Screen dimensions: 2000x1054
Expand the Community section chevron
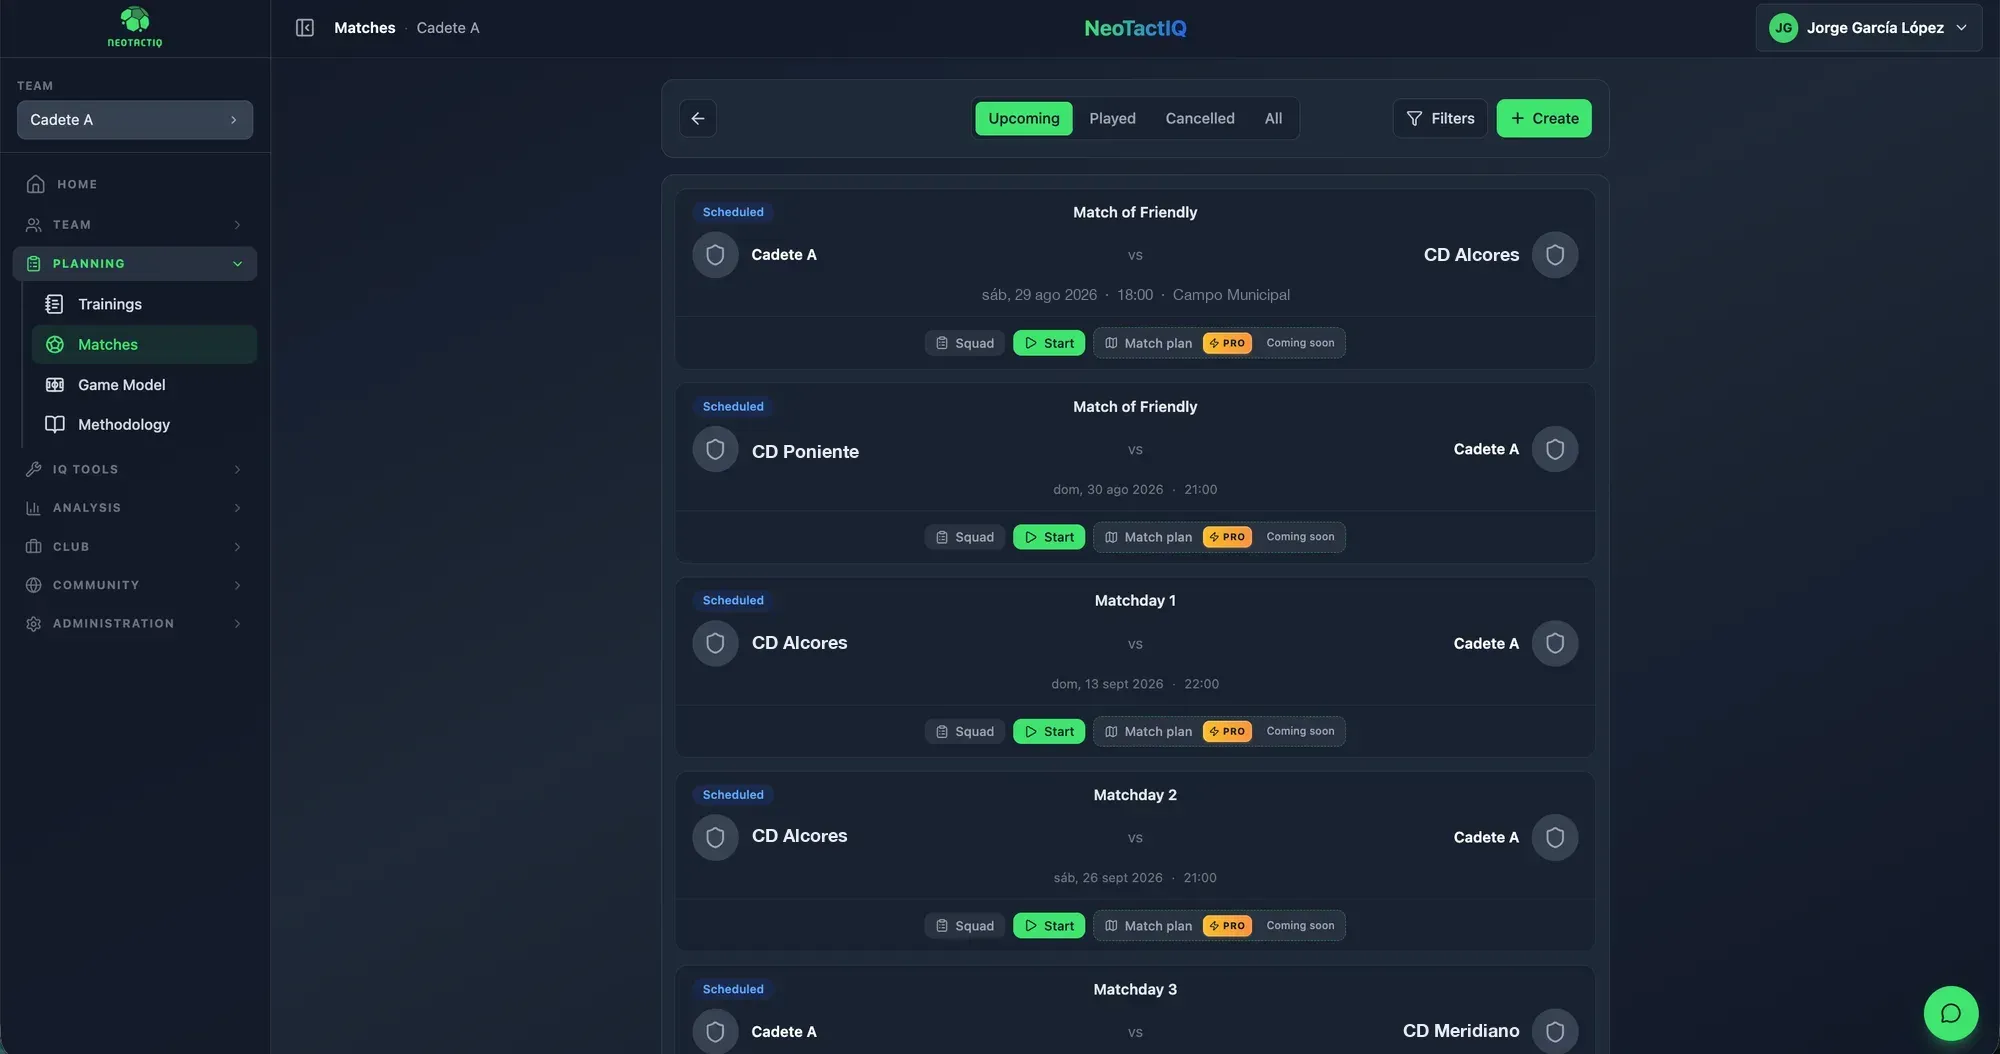tap(237, 585)
